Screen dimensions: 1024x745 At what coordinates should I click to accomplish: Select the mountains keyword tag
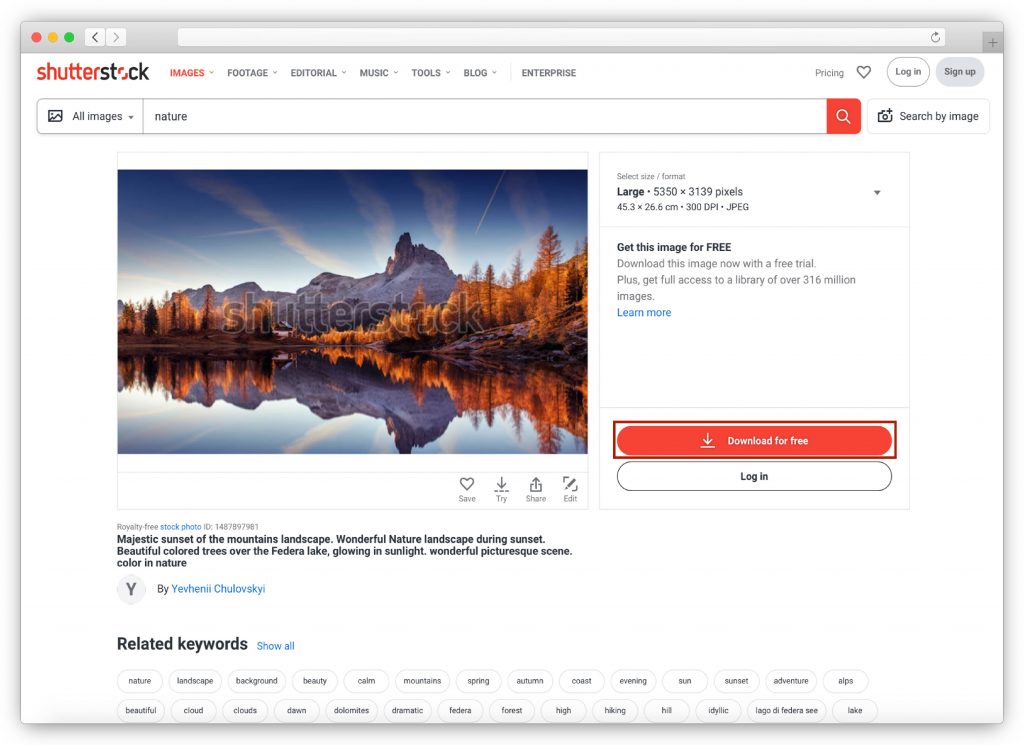click(423, 681)
